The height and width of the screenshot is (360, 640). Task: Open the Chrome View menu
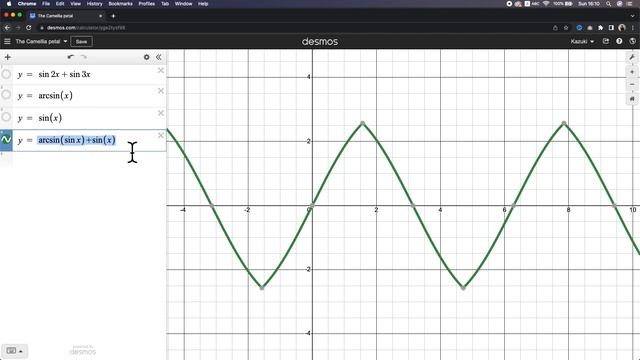point(76,4)
